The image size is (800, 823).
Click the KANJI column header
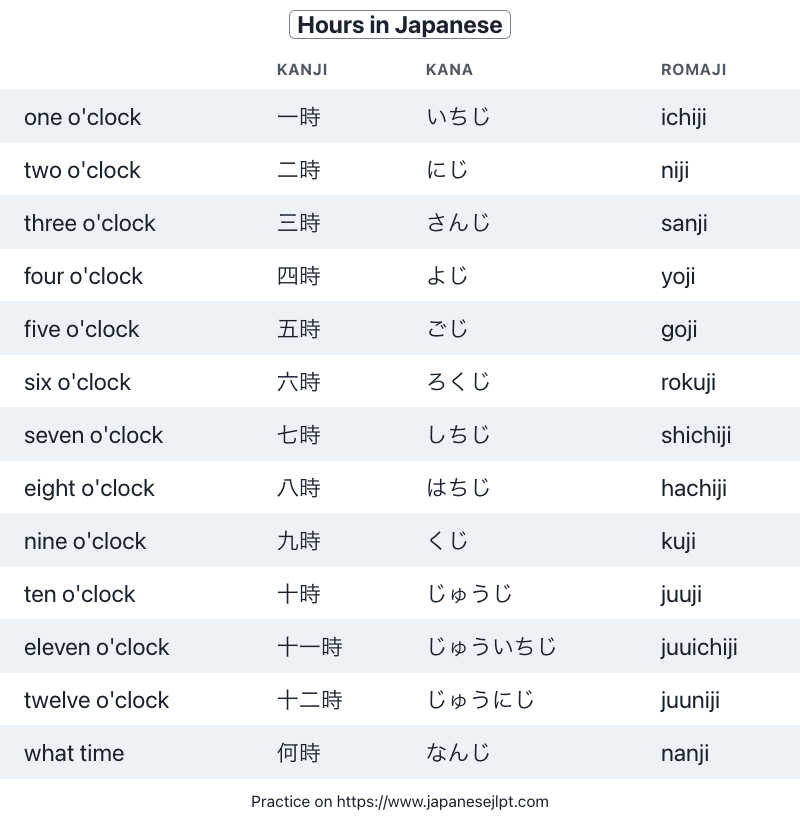[302, 70]
